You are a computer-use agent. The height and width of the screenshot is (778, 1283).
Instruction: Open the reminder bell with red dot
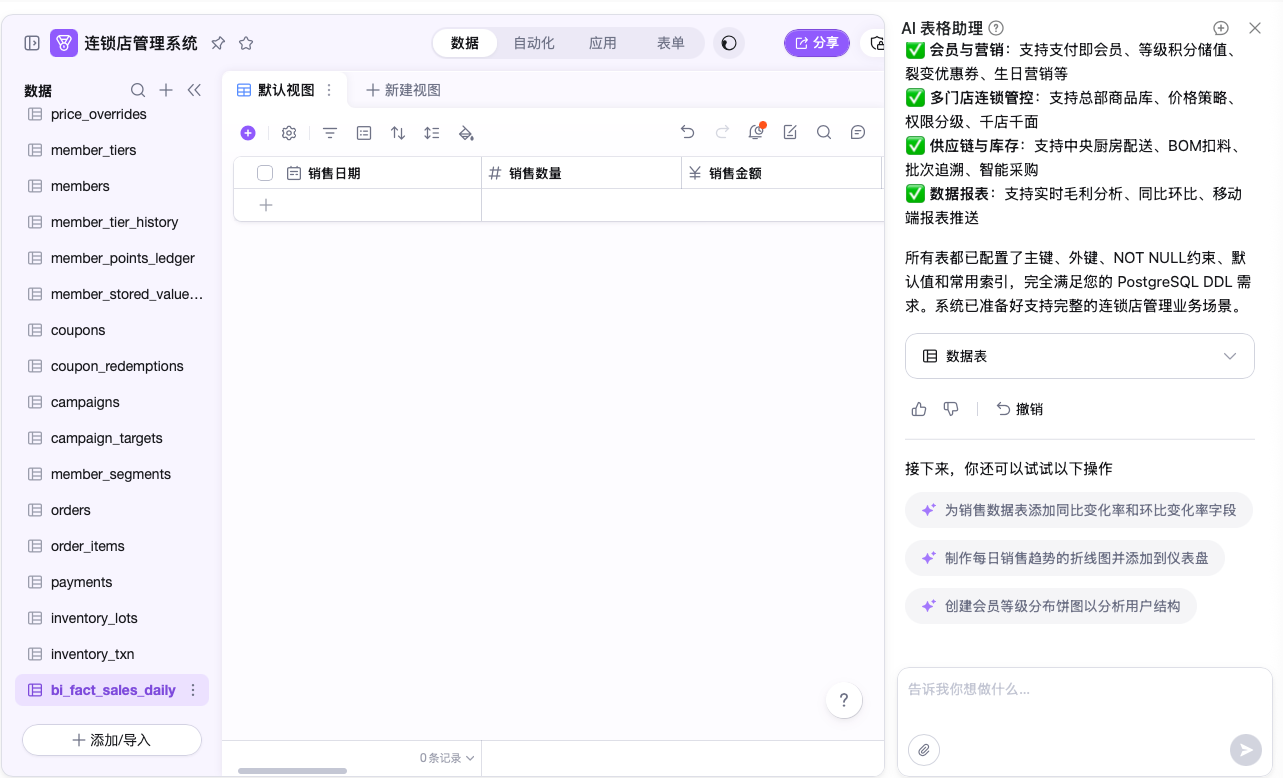click(x=756, y=132)
